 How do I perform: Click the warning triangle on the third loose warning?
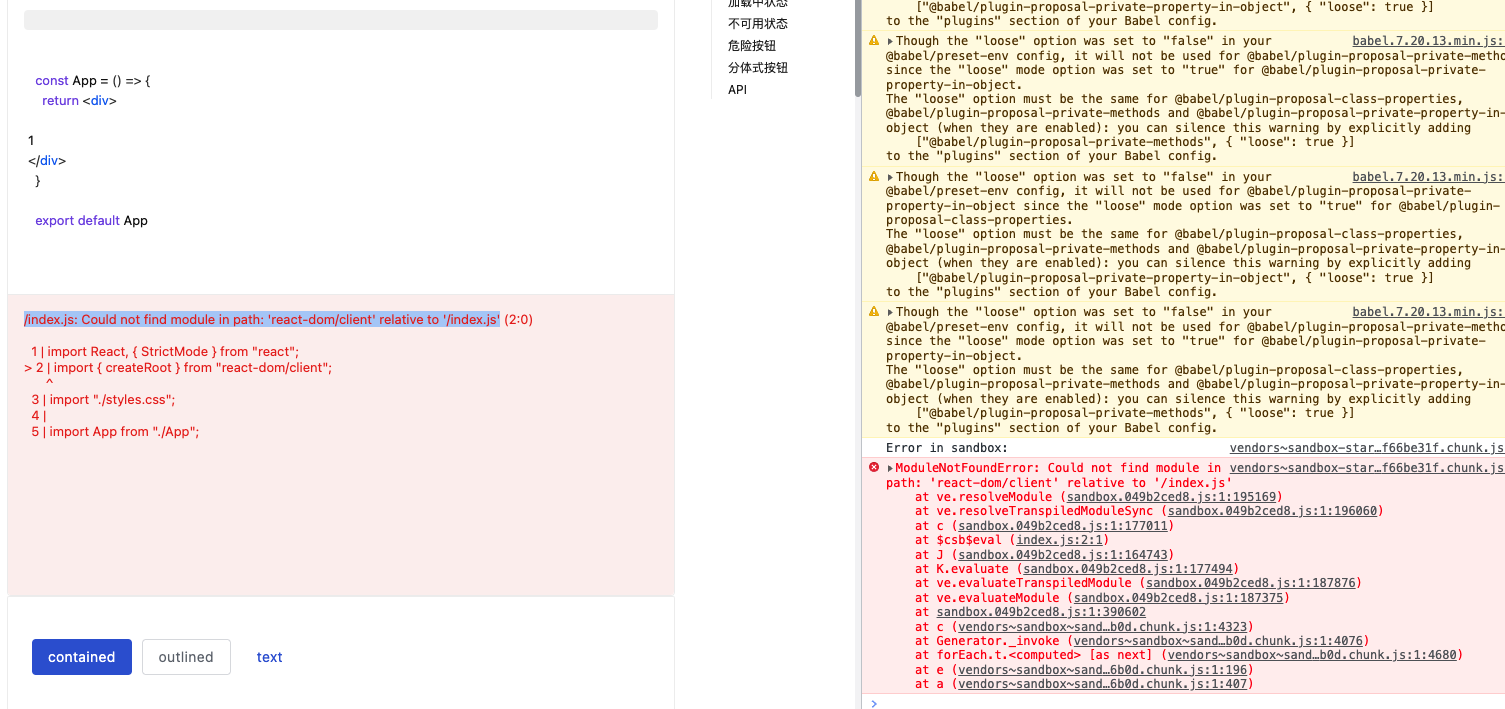[x=873, y=311]
